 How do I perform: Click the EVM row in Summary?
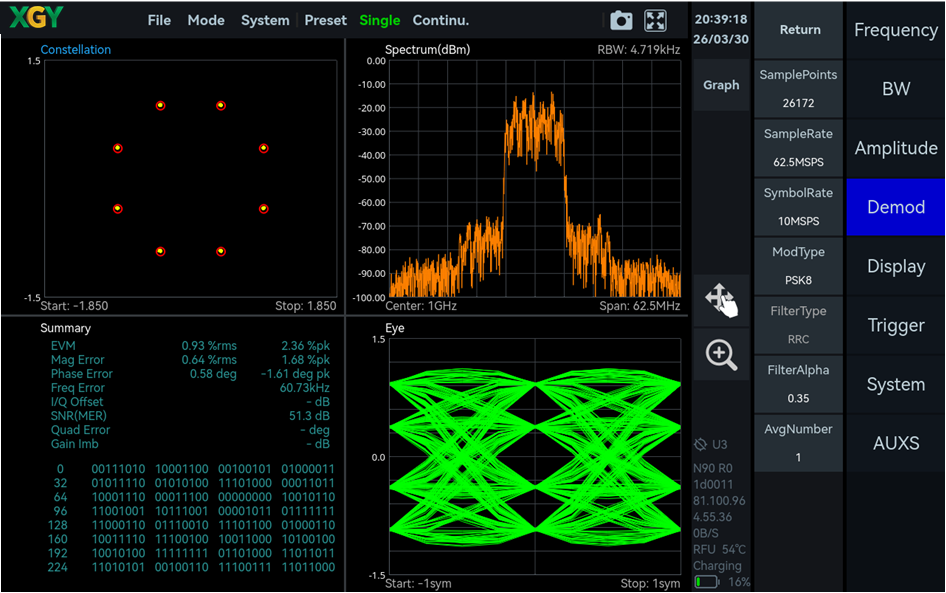coord(190,346)
